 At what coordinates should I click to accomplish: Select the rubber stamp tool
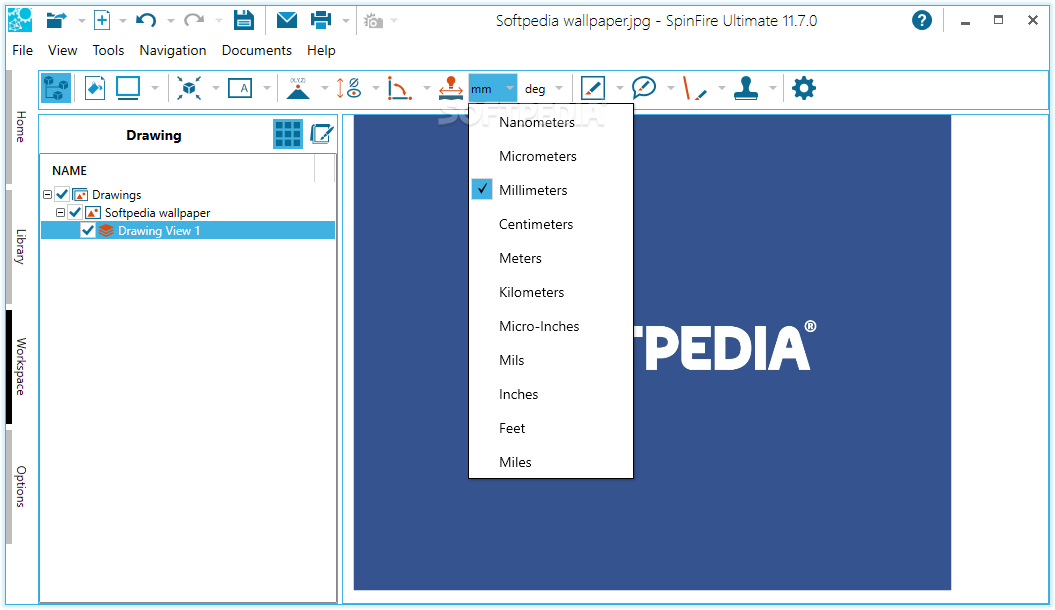(745, 88)
